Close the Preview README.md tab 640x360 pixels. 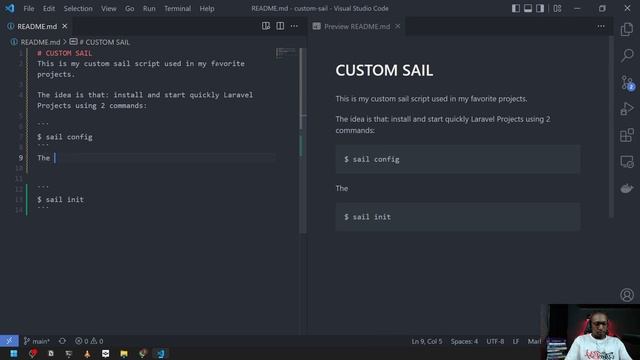398,26
